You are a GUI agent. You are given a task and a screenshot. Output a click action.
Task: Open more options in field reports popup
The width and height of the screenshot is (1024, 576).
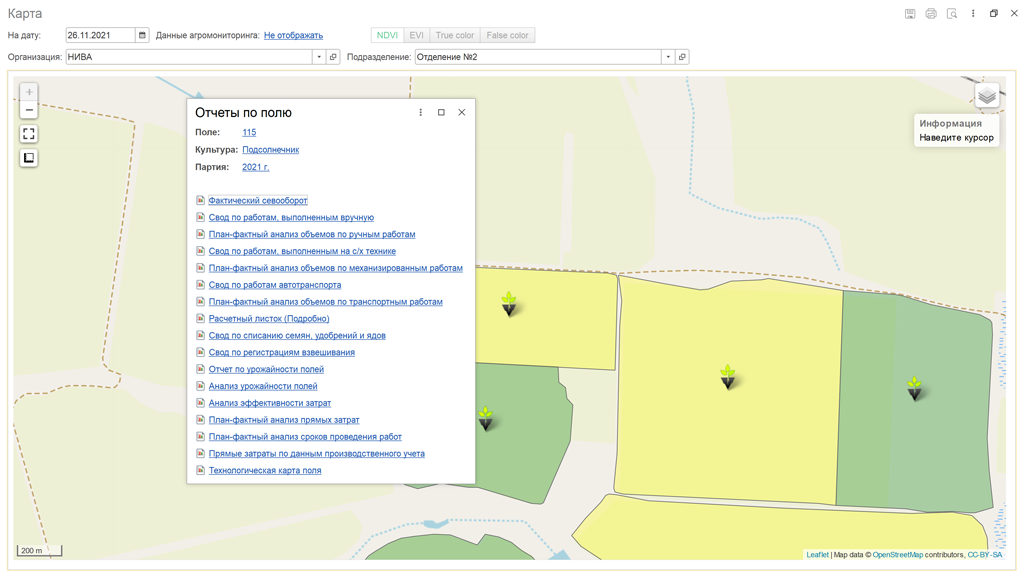click(420, 113)
